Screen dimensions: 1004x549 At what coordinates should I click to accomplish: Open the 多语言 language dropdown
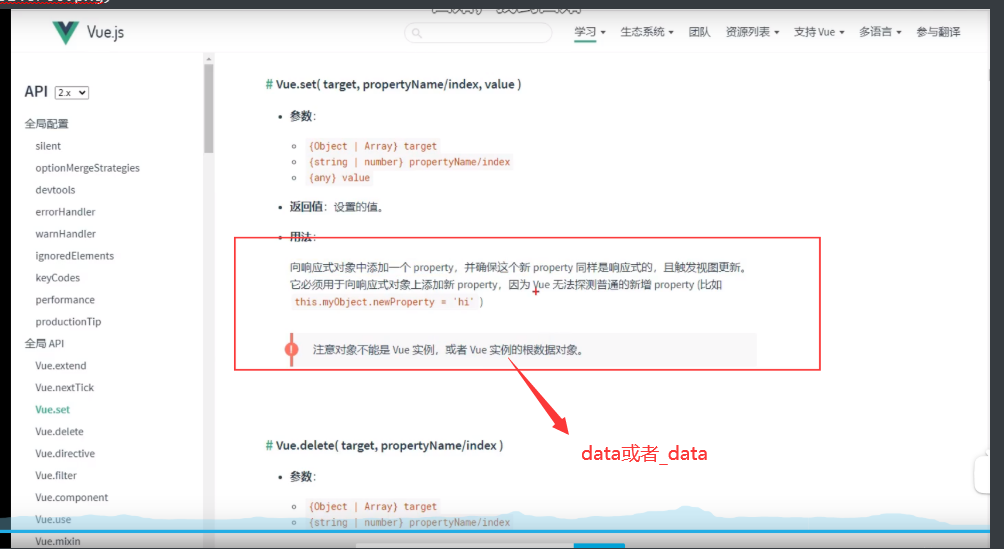tap(880, 32)
